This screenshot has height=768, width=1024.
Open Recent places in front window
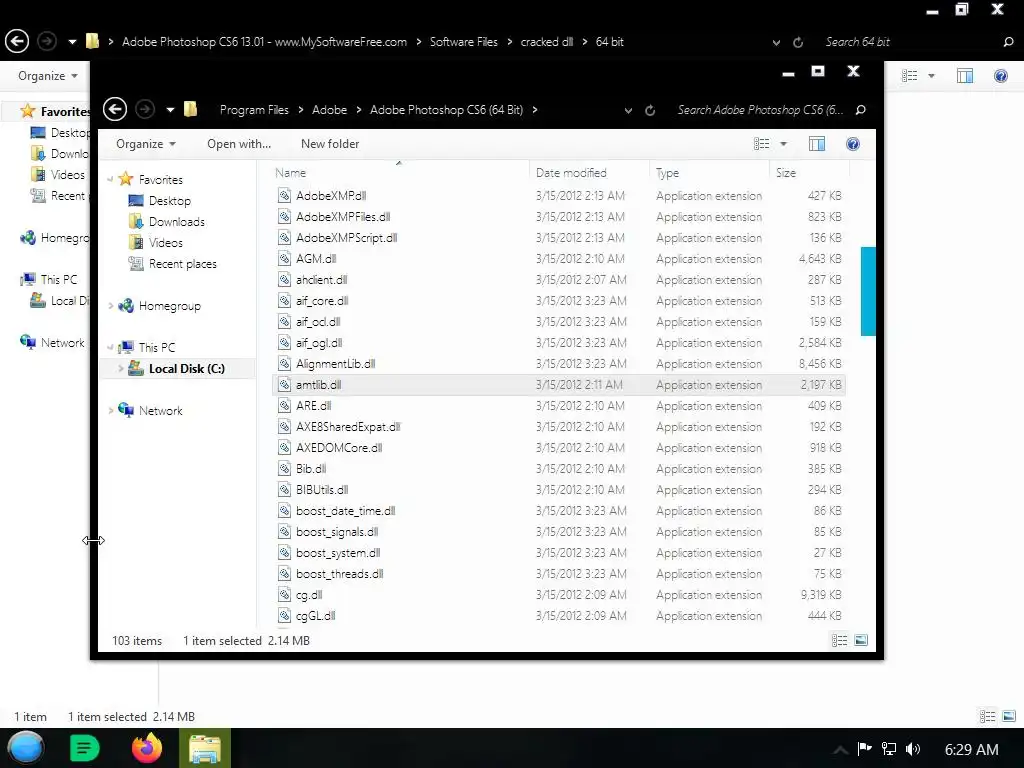tap(183, 264)
